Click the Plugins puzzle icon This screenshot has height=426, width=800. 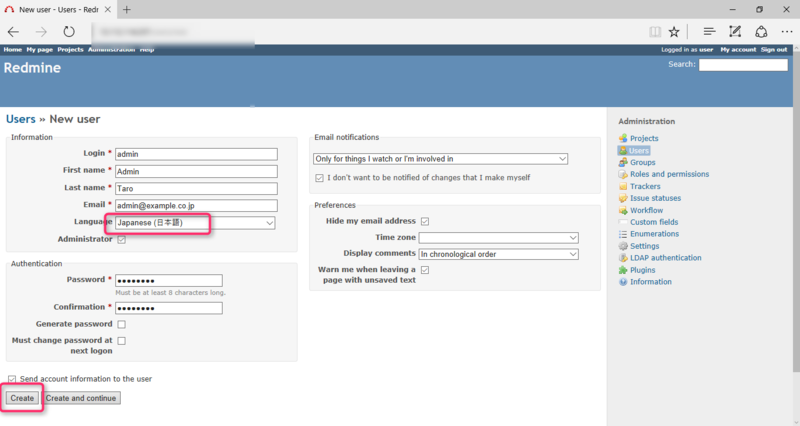623,270
